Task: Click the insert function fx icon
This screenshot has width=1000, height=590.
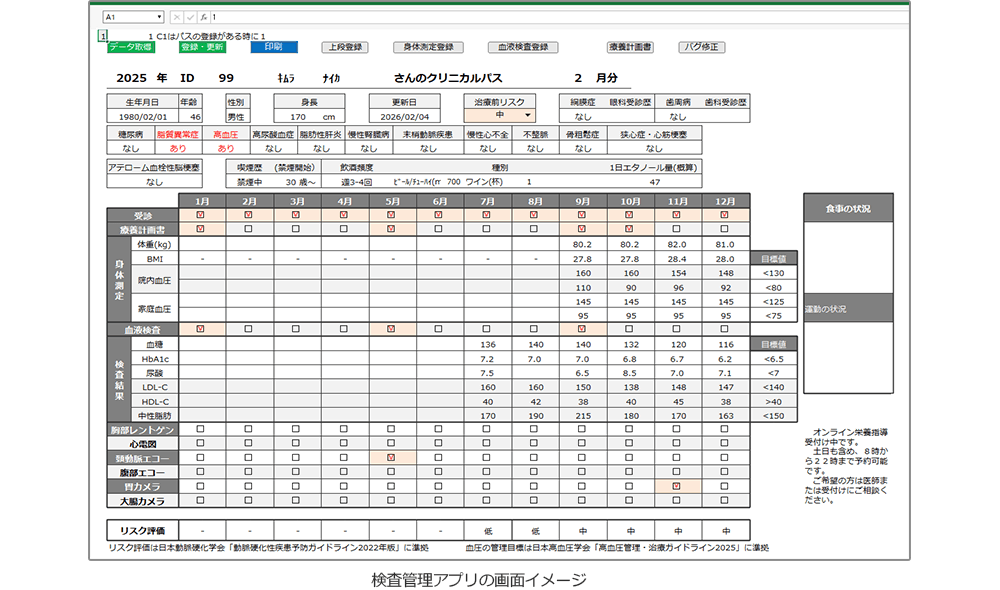Action: click(x=203, y=17)
